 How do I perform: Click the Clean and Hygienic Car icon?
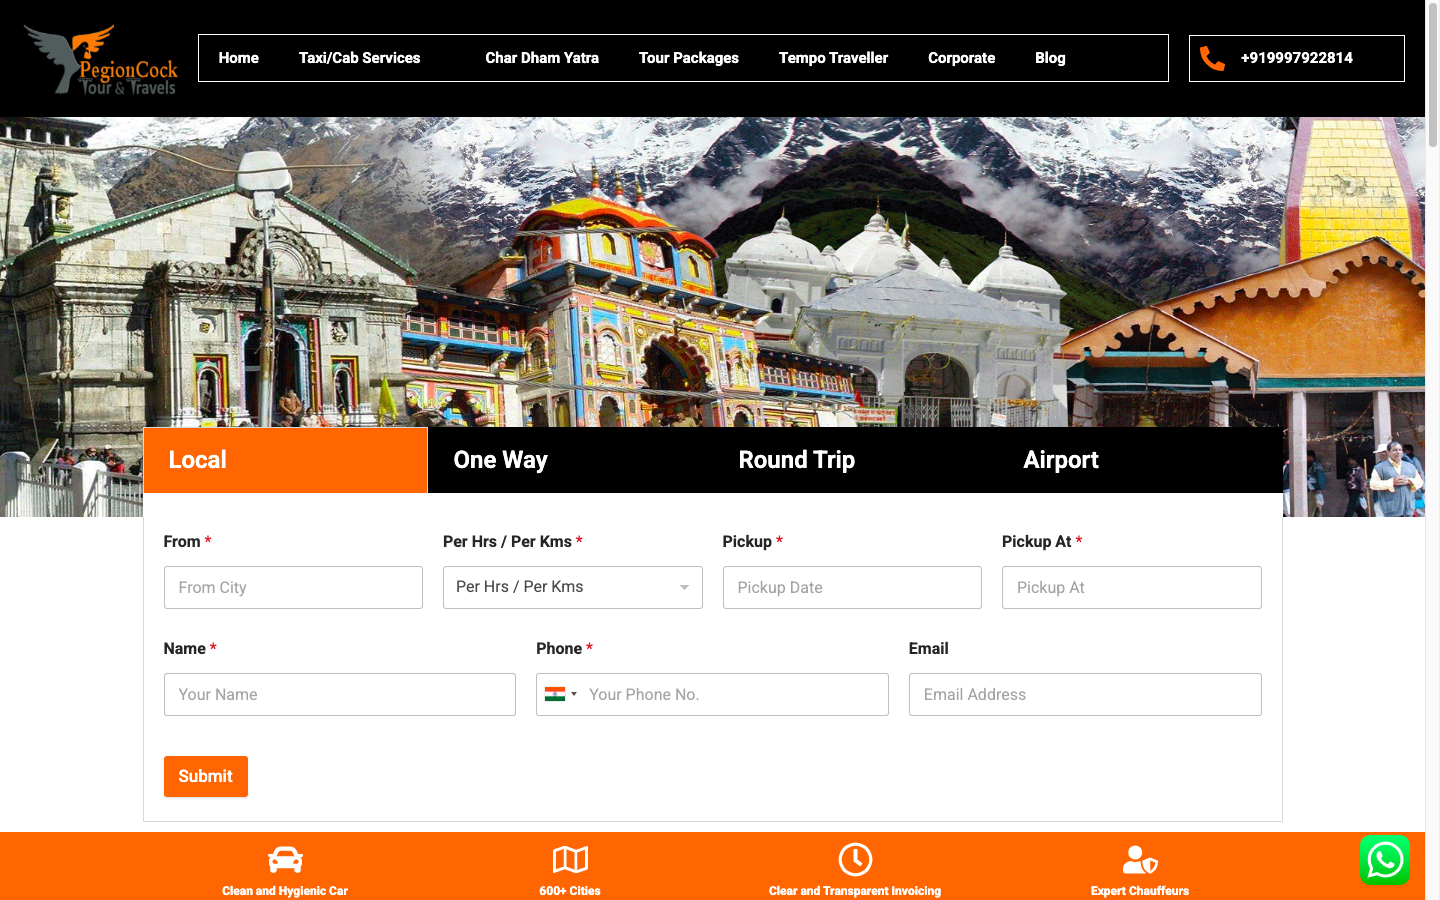pyautogui.click(x=285, y=860)
